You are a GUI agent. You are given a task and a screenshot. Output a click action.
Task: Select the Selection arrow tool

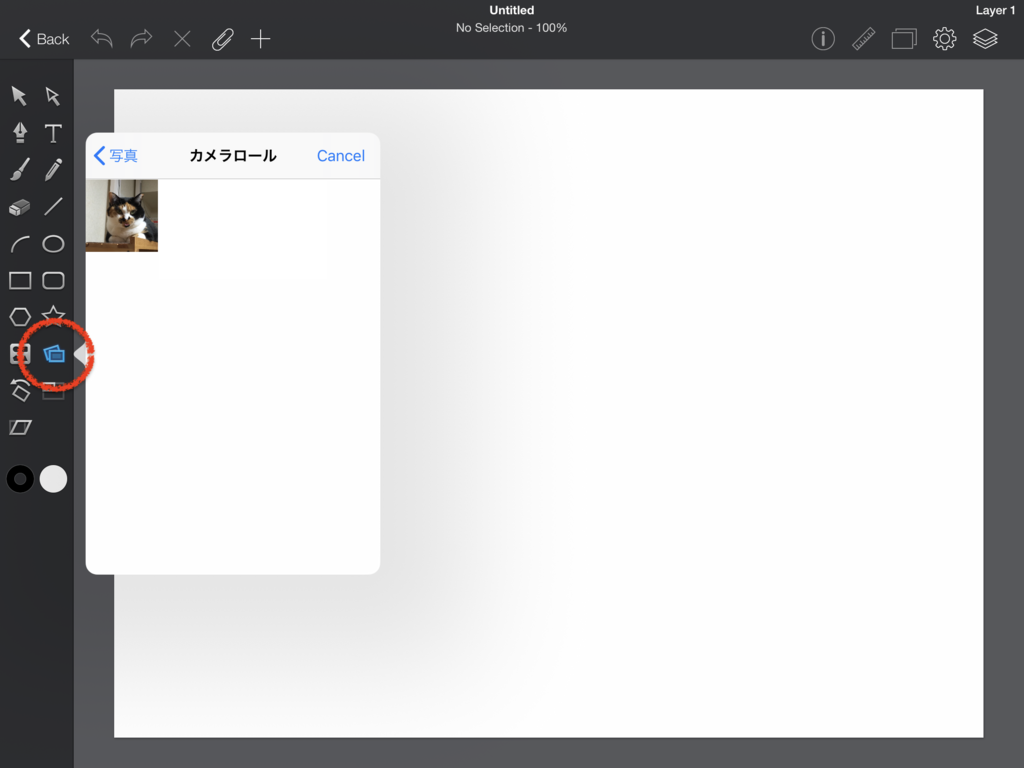19,96
